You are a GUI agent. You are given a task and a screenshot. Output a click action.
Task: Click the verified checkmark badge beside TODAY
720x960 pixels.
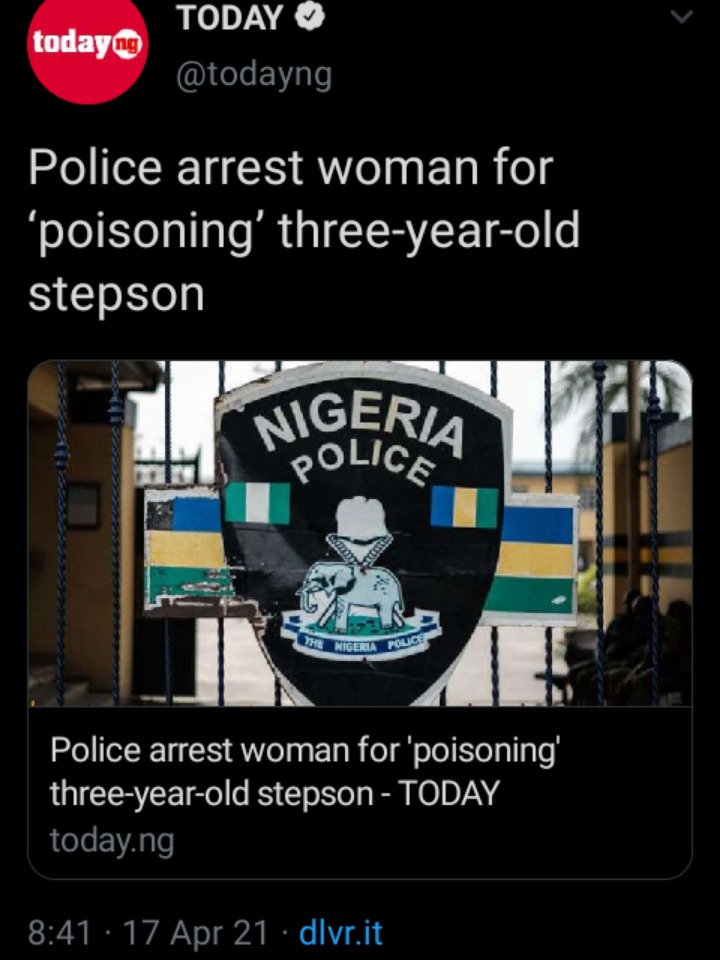pyautogui.click(x=310, y=18)
